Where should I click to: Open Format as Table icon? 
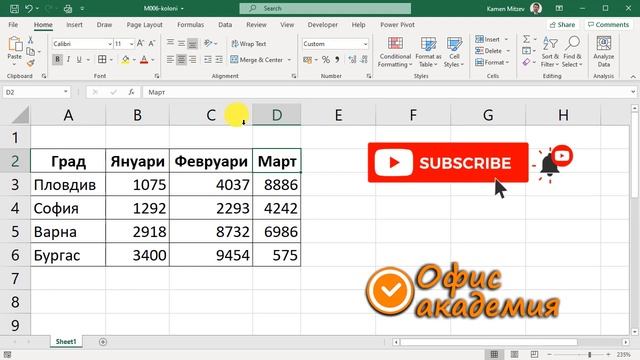click(x=428, y=43)
